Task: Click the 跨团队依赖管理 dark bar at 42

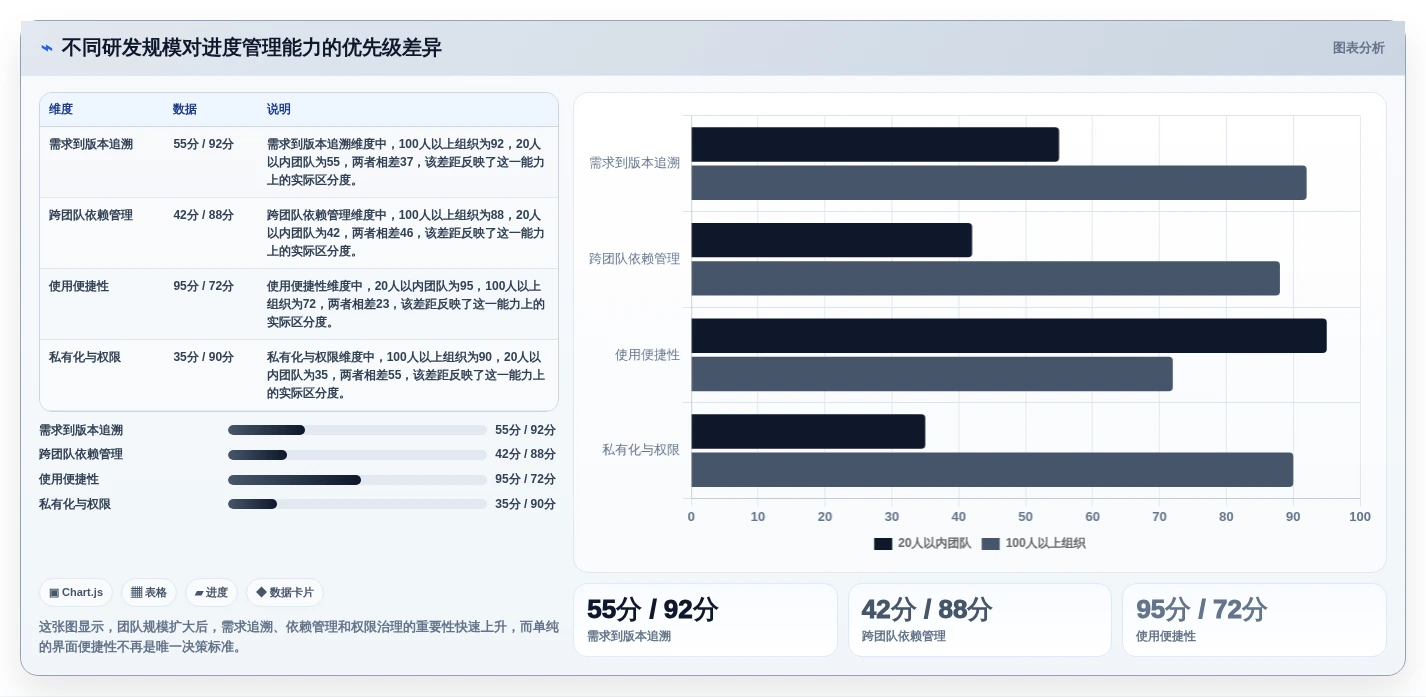Action: [x=831, y=240]
